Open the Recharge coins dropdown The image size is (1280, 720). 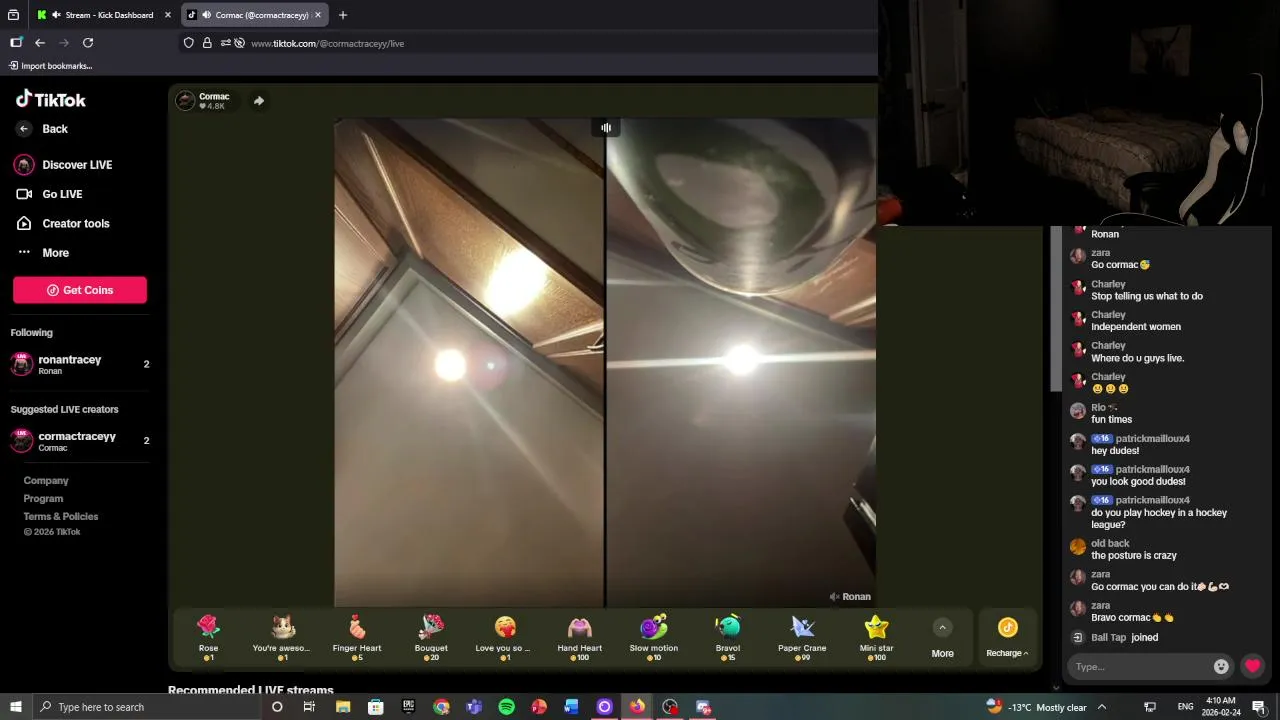point(1007,637)
